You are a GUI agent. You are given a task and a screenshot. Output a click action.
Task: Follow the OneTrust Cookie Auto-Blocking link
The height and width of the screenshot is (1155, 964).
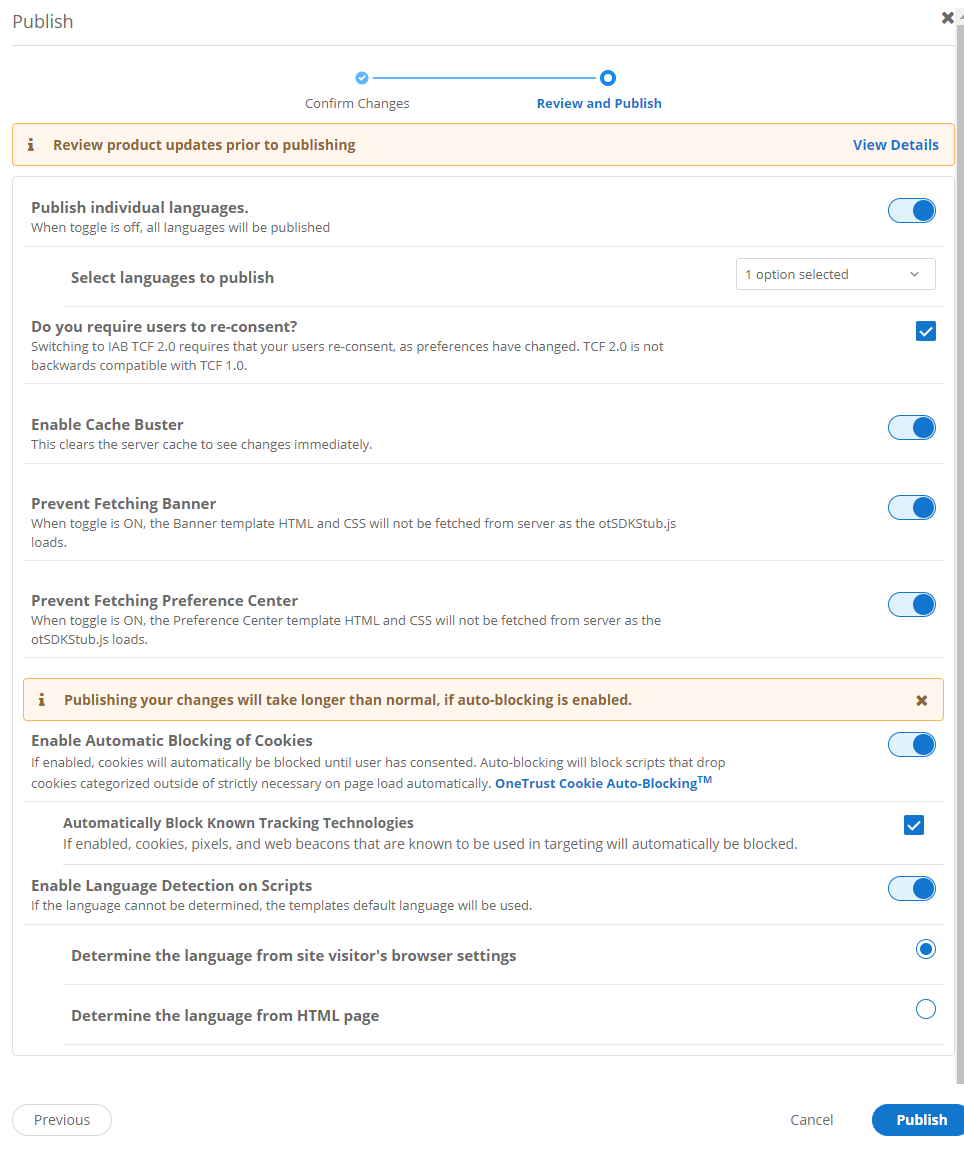pos(599,783)
